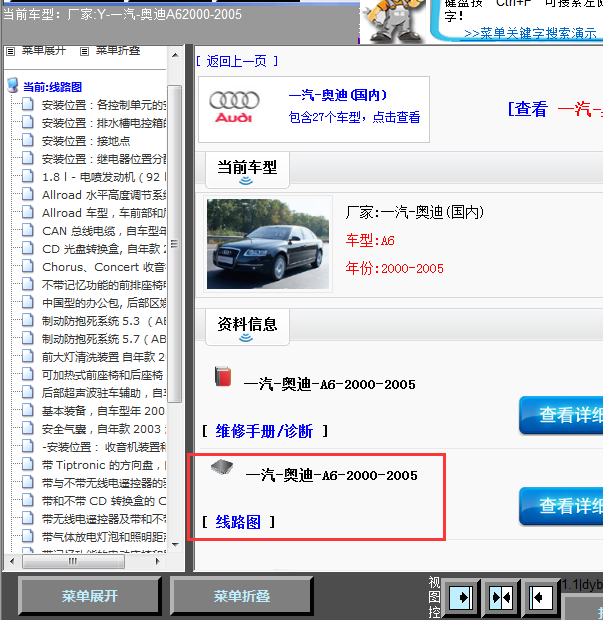Open CAN 总线电缆 tree item
Viewport: 603px width, 620px height.
coord(104,231)
